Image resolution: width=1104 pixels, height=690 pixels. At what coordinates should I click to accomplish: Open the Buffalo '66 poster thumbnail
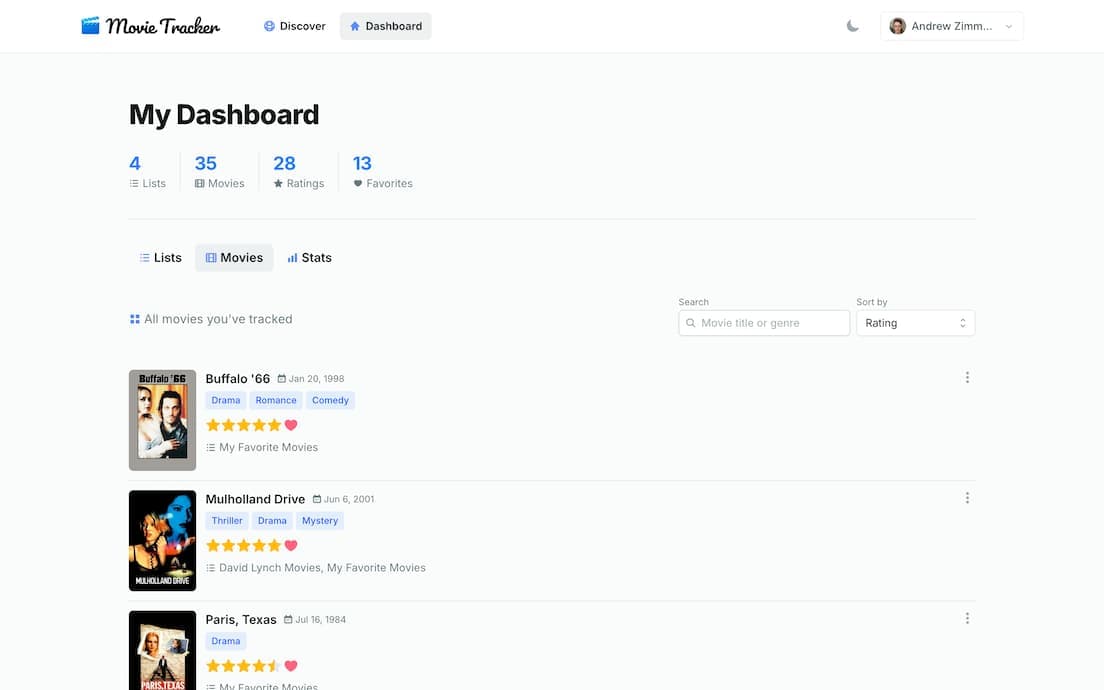point(163,420)
